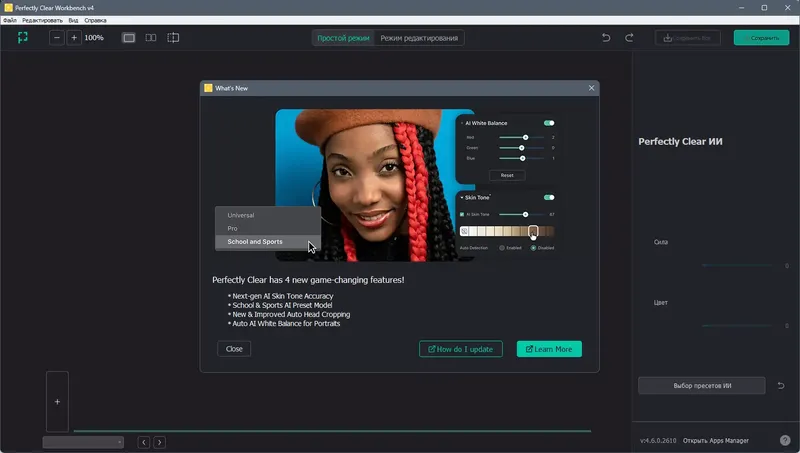Image resolution: width=800 pixels, height=453 pixels.
Task: Switch to Режим редактирования tab
Action: 419,38
